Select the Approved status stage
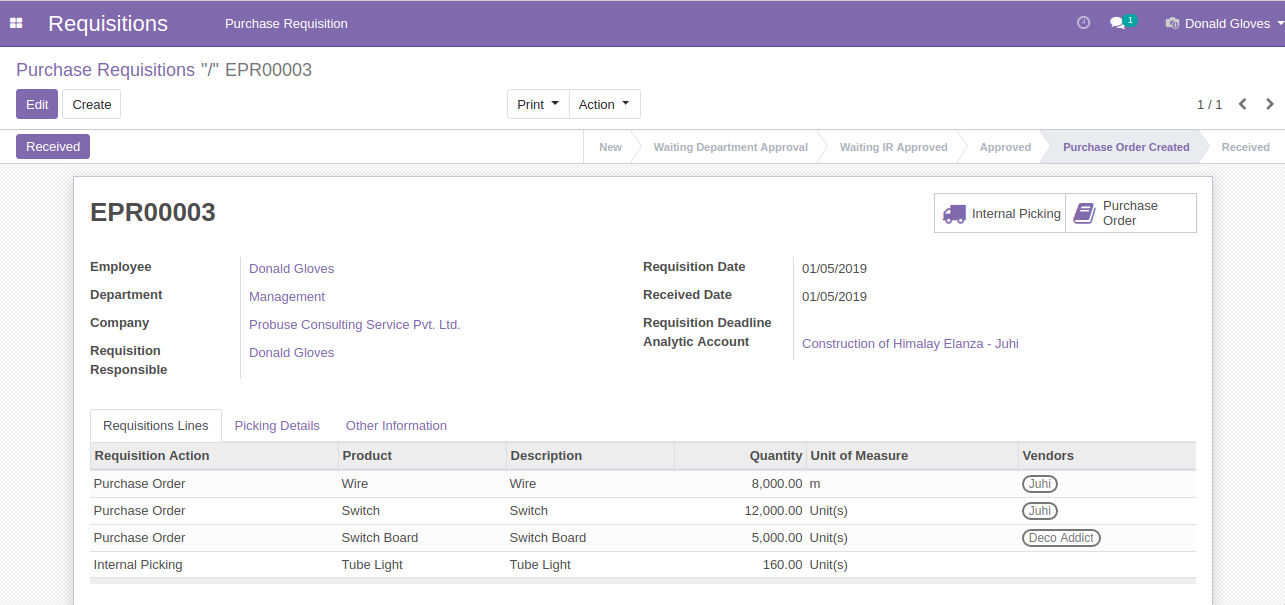The width and height of the screenshot is (1285, 605). (1005, 147)
